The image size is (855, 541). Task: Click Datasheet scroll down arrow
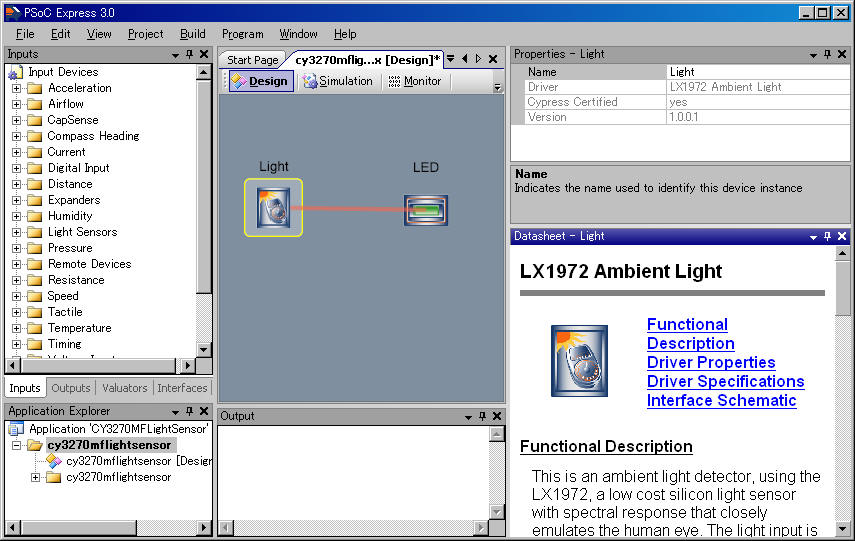tap(843, 529)
